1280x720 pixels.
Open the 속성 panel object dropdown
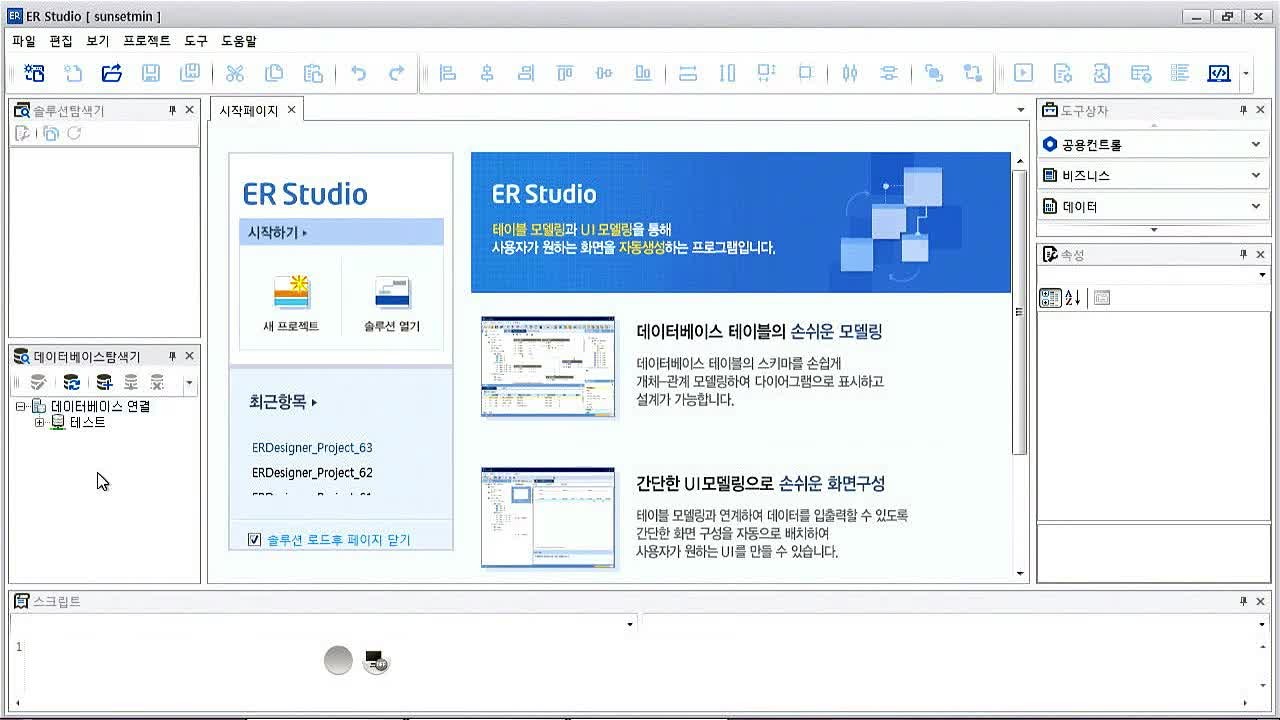1262,275
